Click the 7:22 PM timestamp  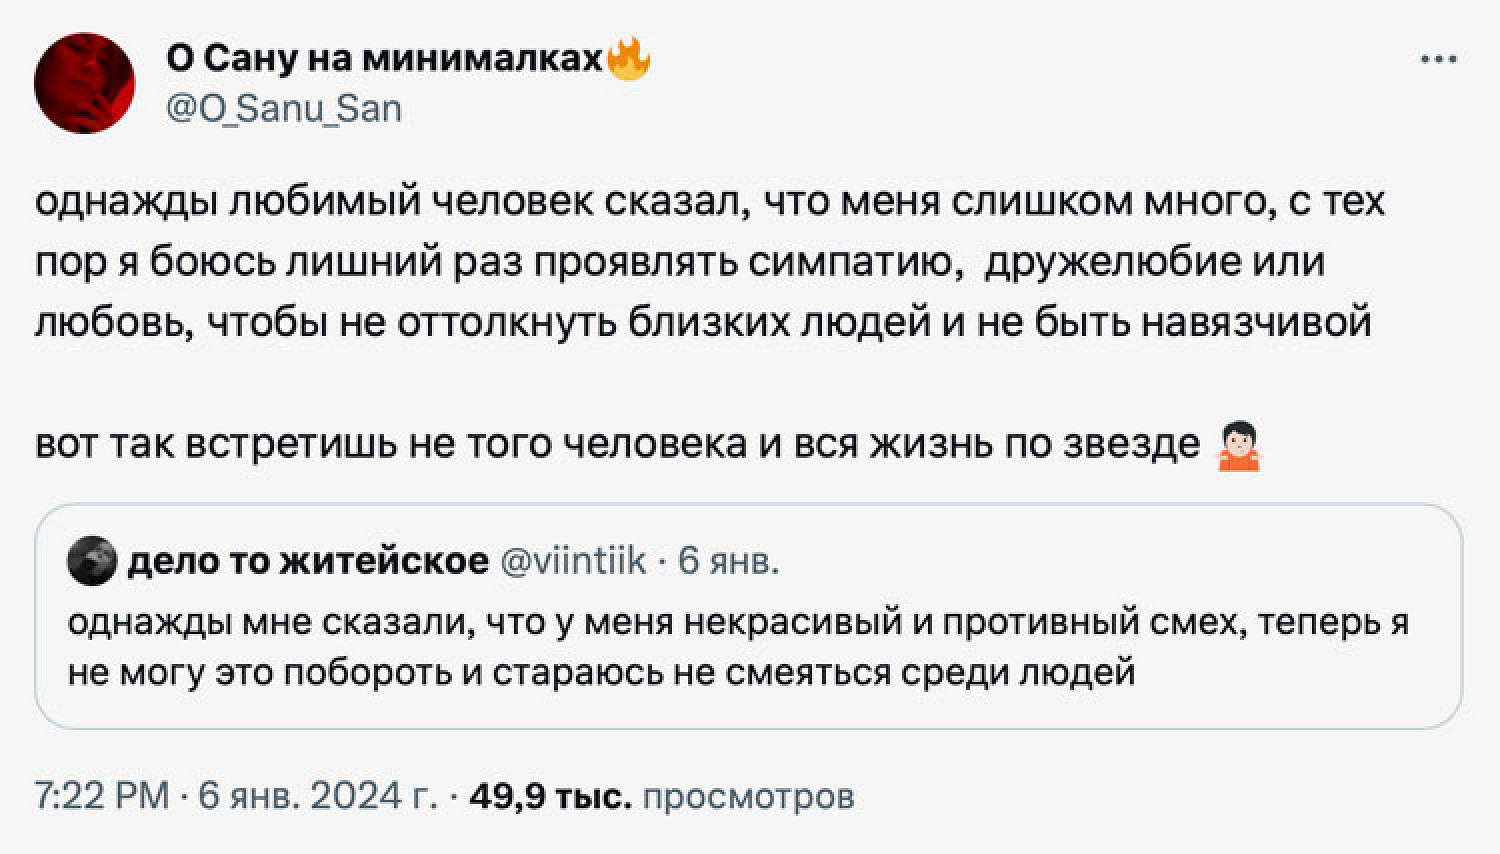102,796
